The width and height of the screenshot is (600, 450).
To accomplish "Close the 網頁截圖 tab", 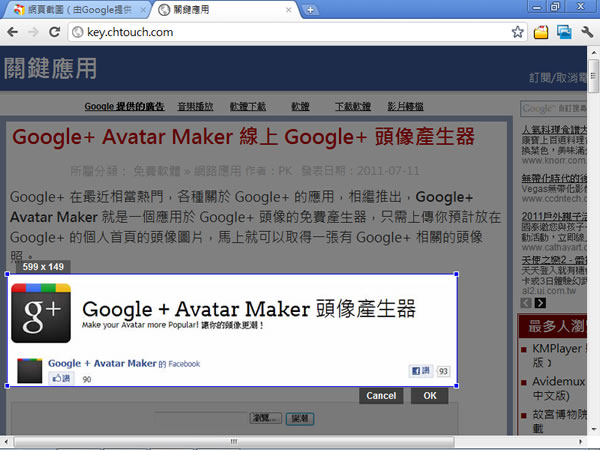I will point(143,10).
